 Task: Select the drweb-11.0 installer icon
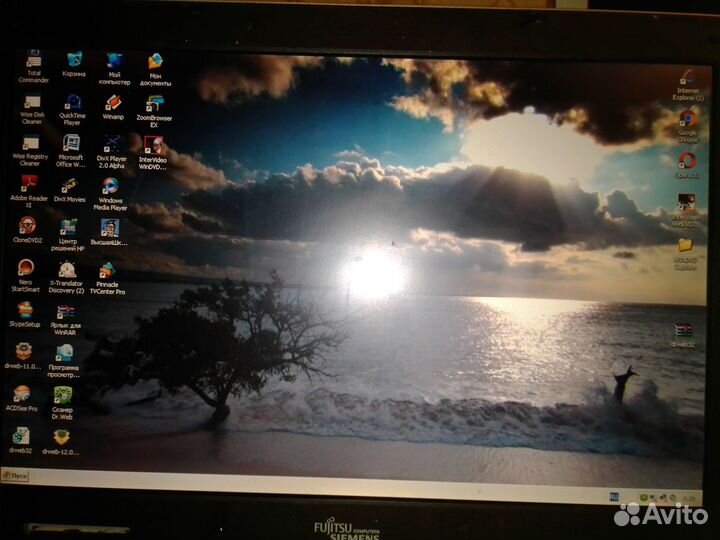[x=23, y=356]
